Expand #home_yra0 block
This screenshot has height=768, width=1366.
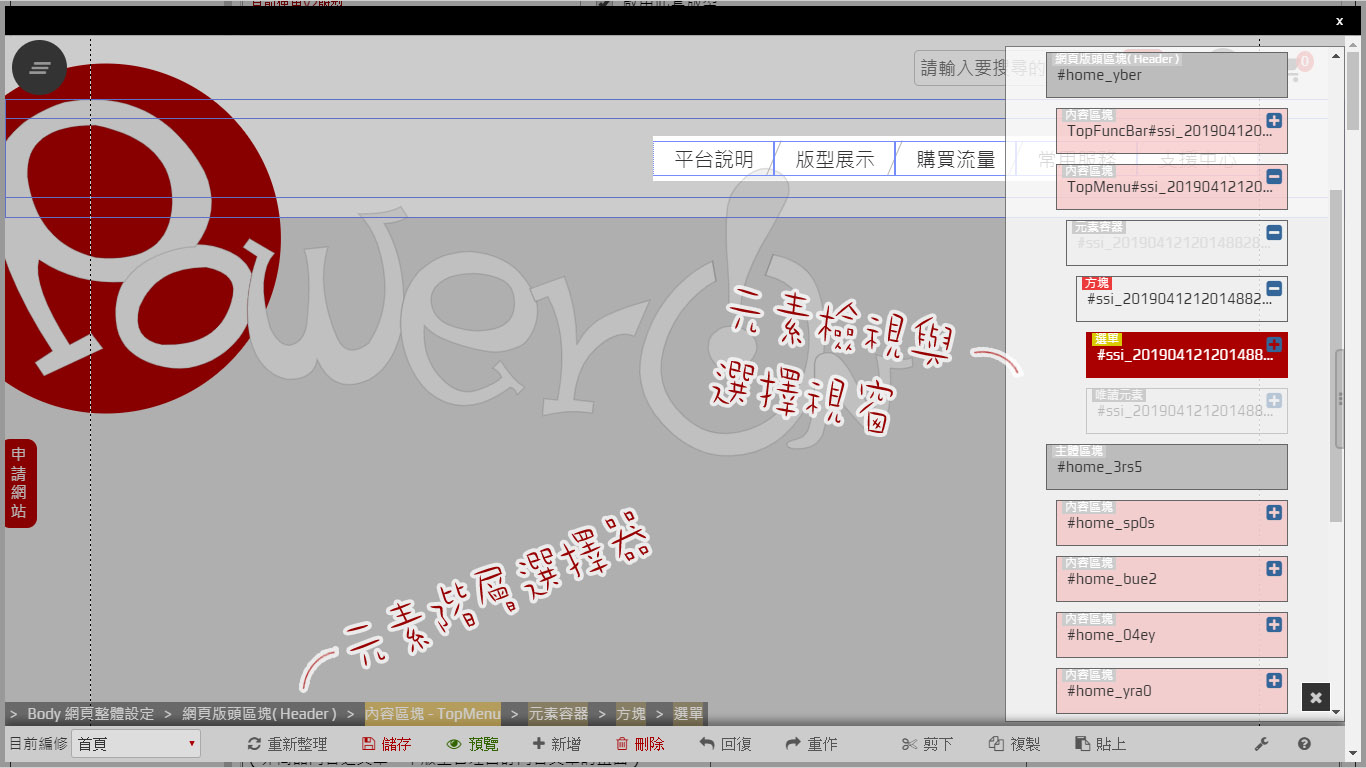click(x=1274, y=680)
